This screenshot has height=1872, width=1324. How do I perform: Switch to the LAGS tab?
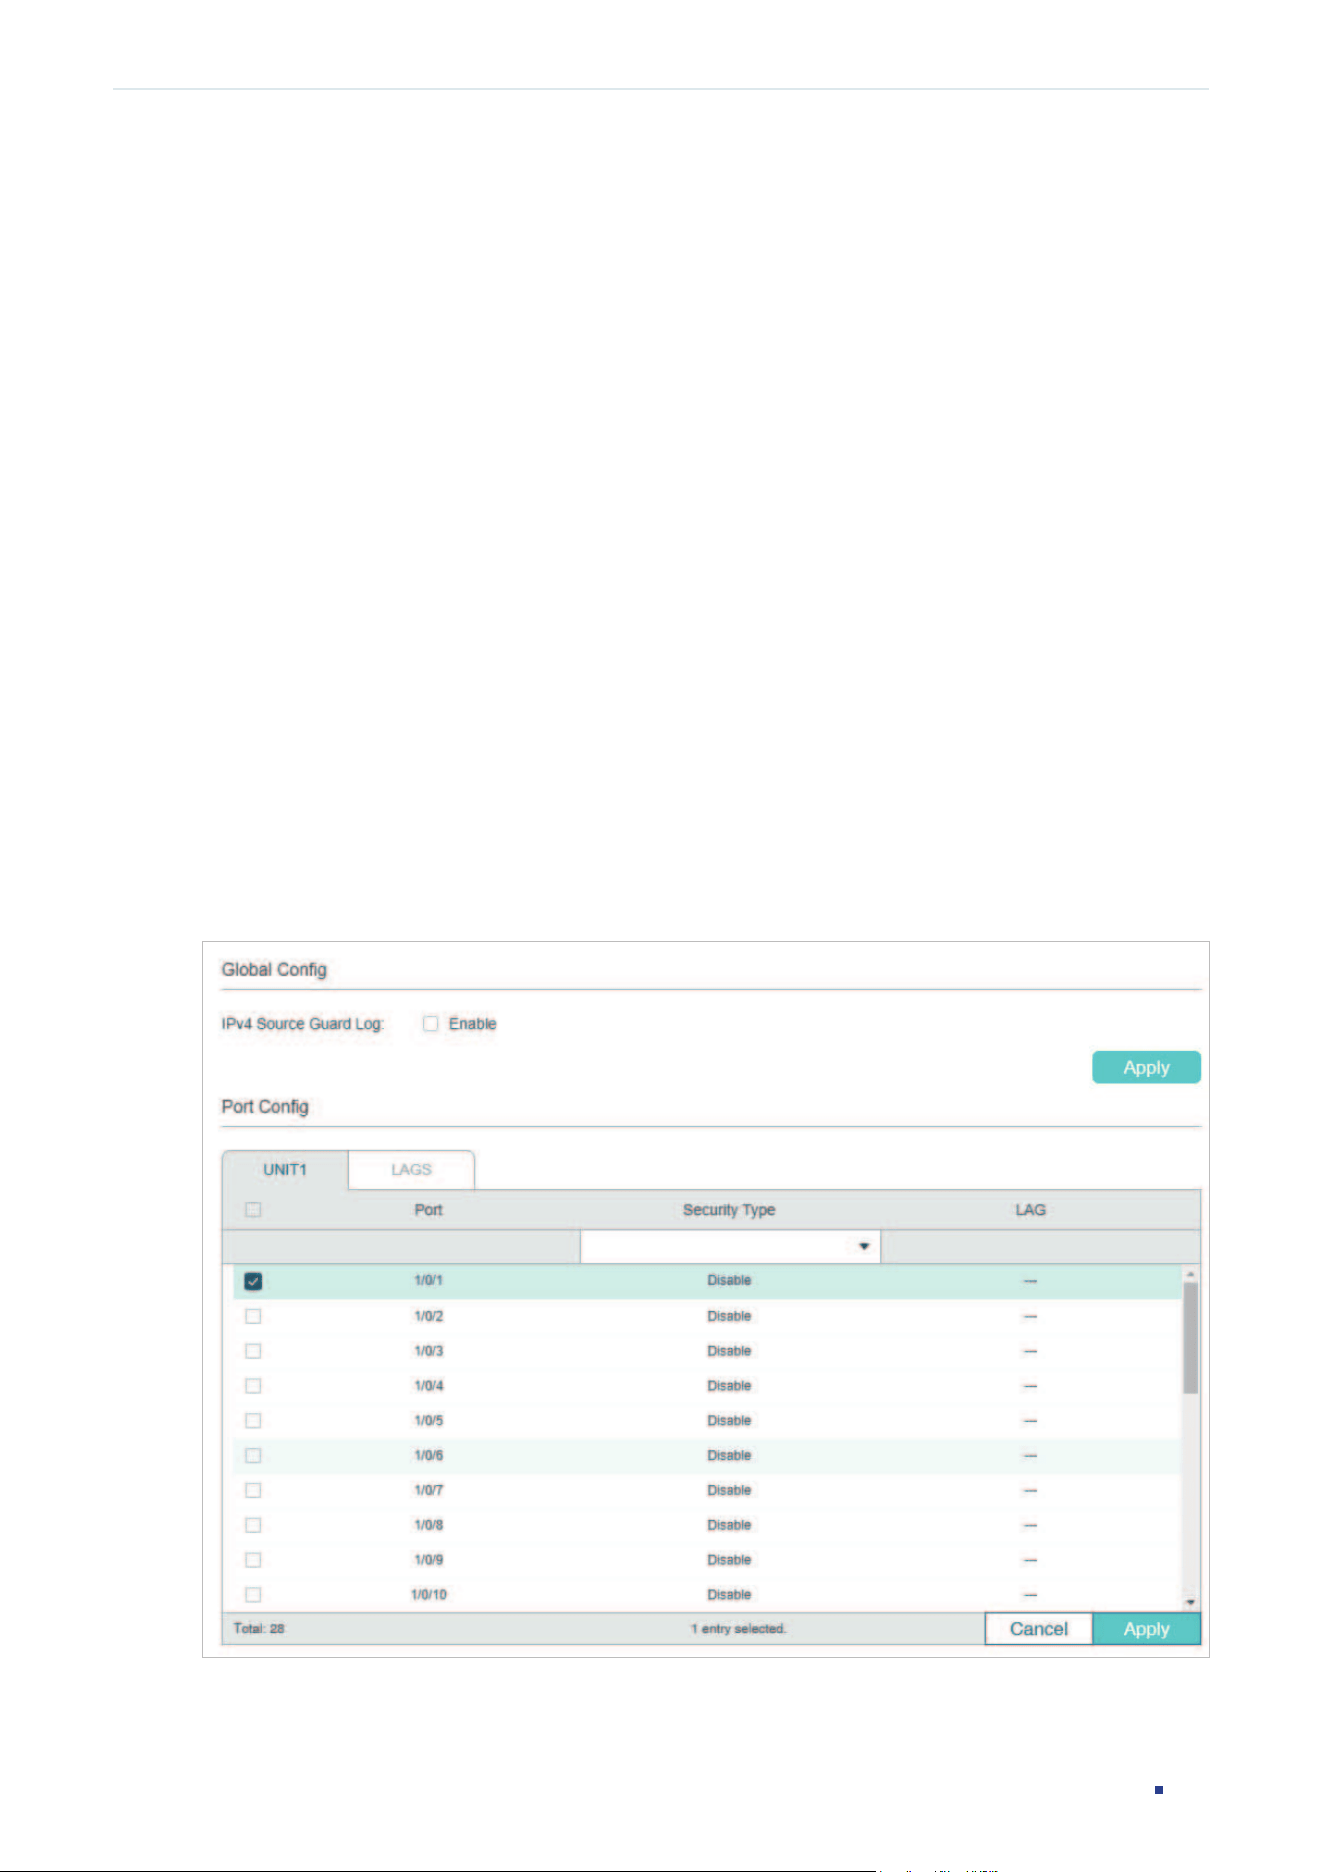[x=411, y=1170]
